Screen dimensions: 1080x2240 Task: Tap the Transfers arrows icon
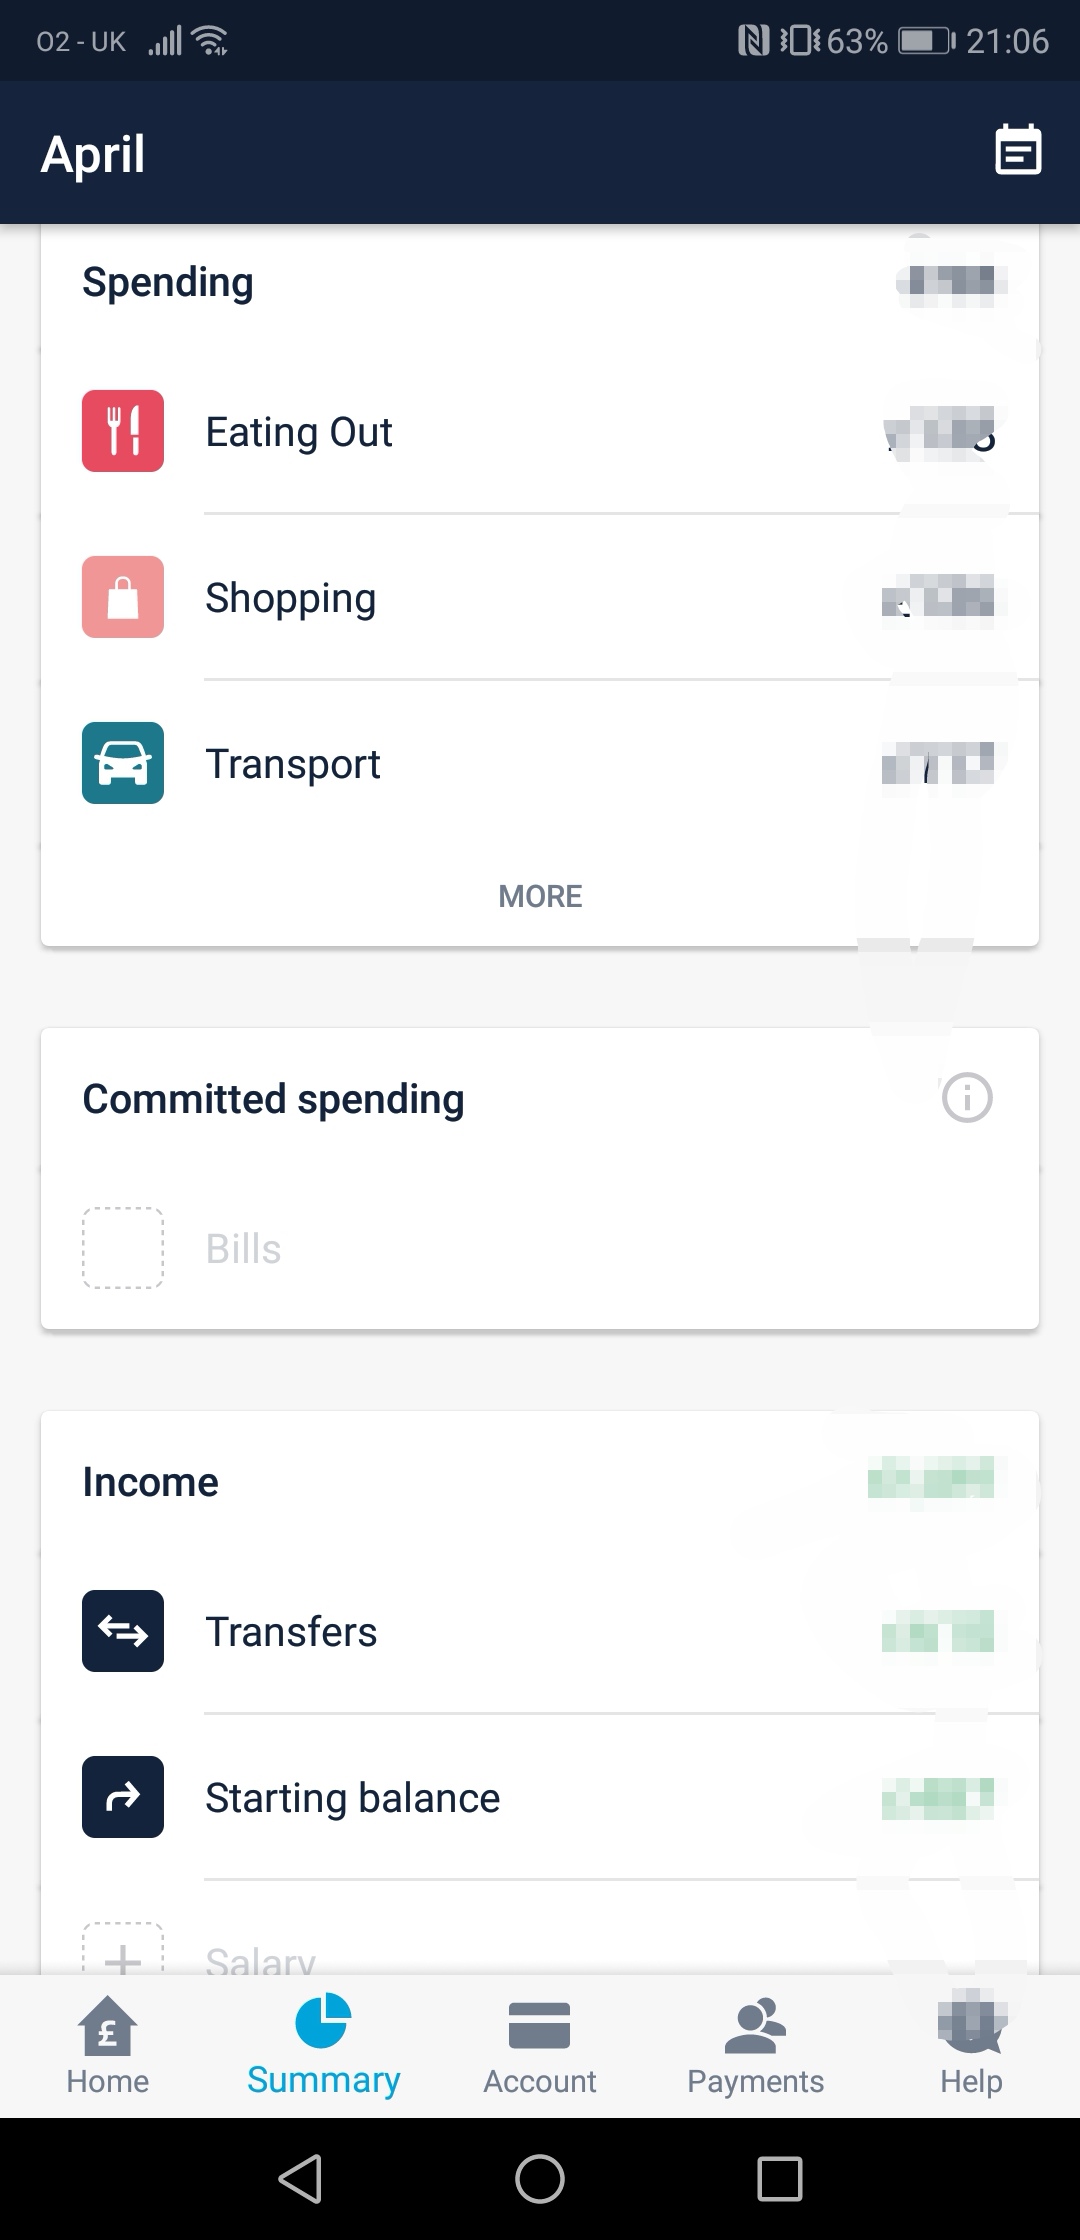pos(123,1631)
